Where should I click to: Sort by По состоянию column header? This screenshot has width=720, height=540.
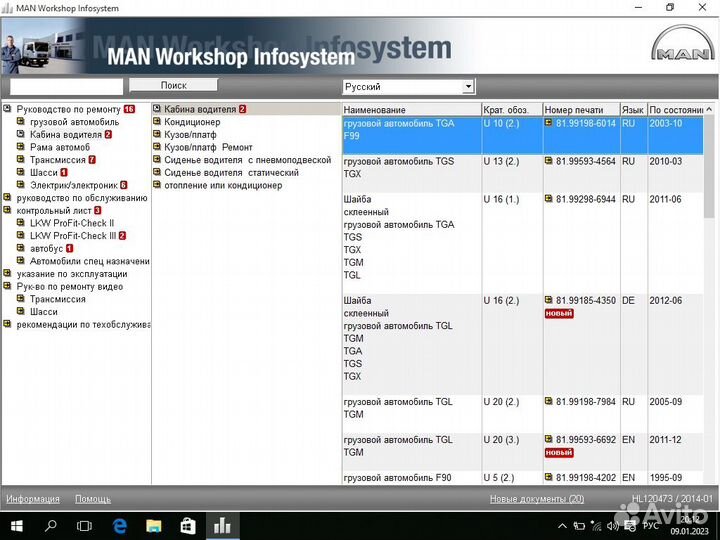point(675,110)
